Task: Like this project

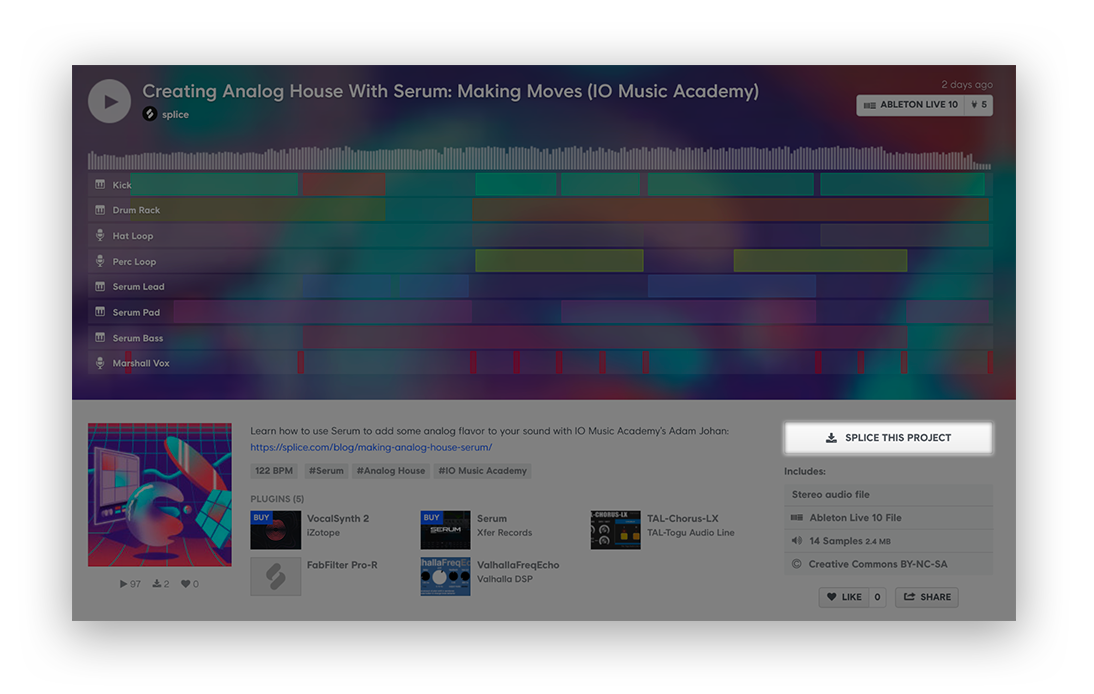Action: coord(844,597)
